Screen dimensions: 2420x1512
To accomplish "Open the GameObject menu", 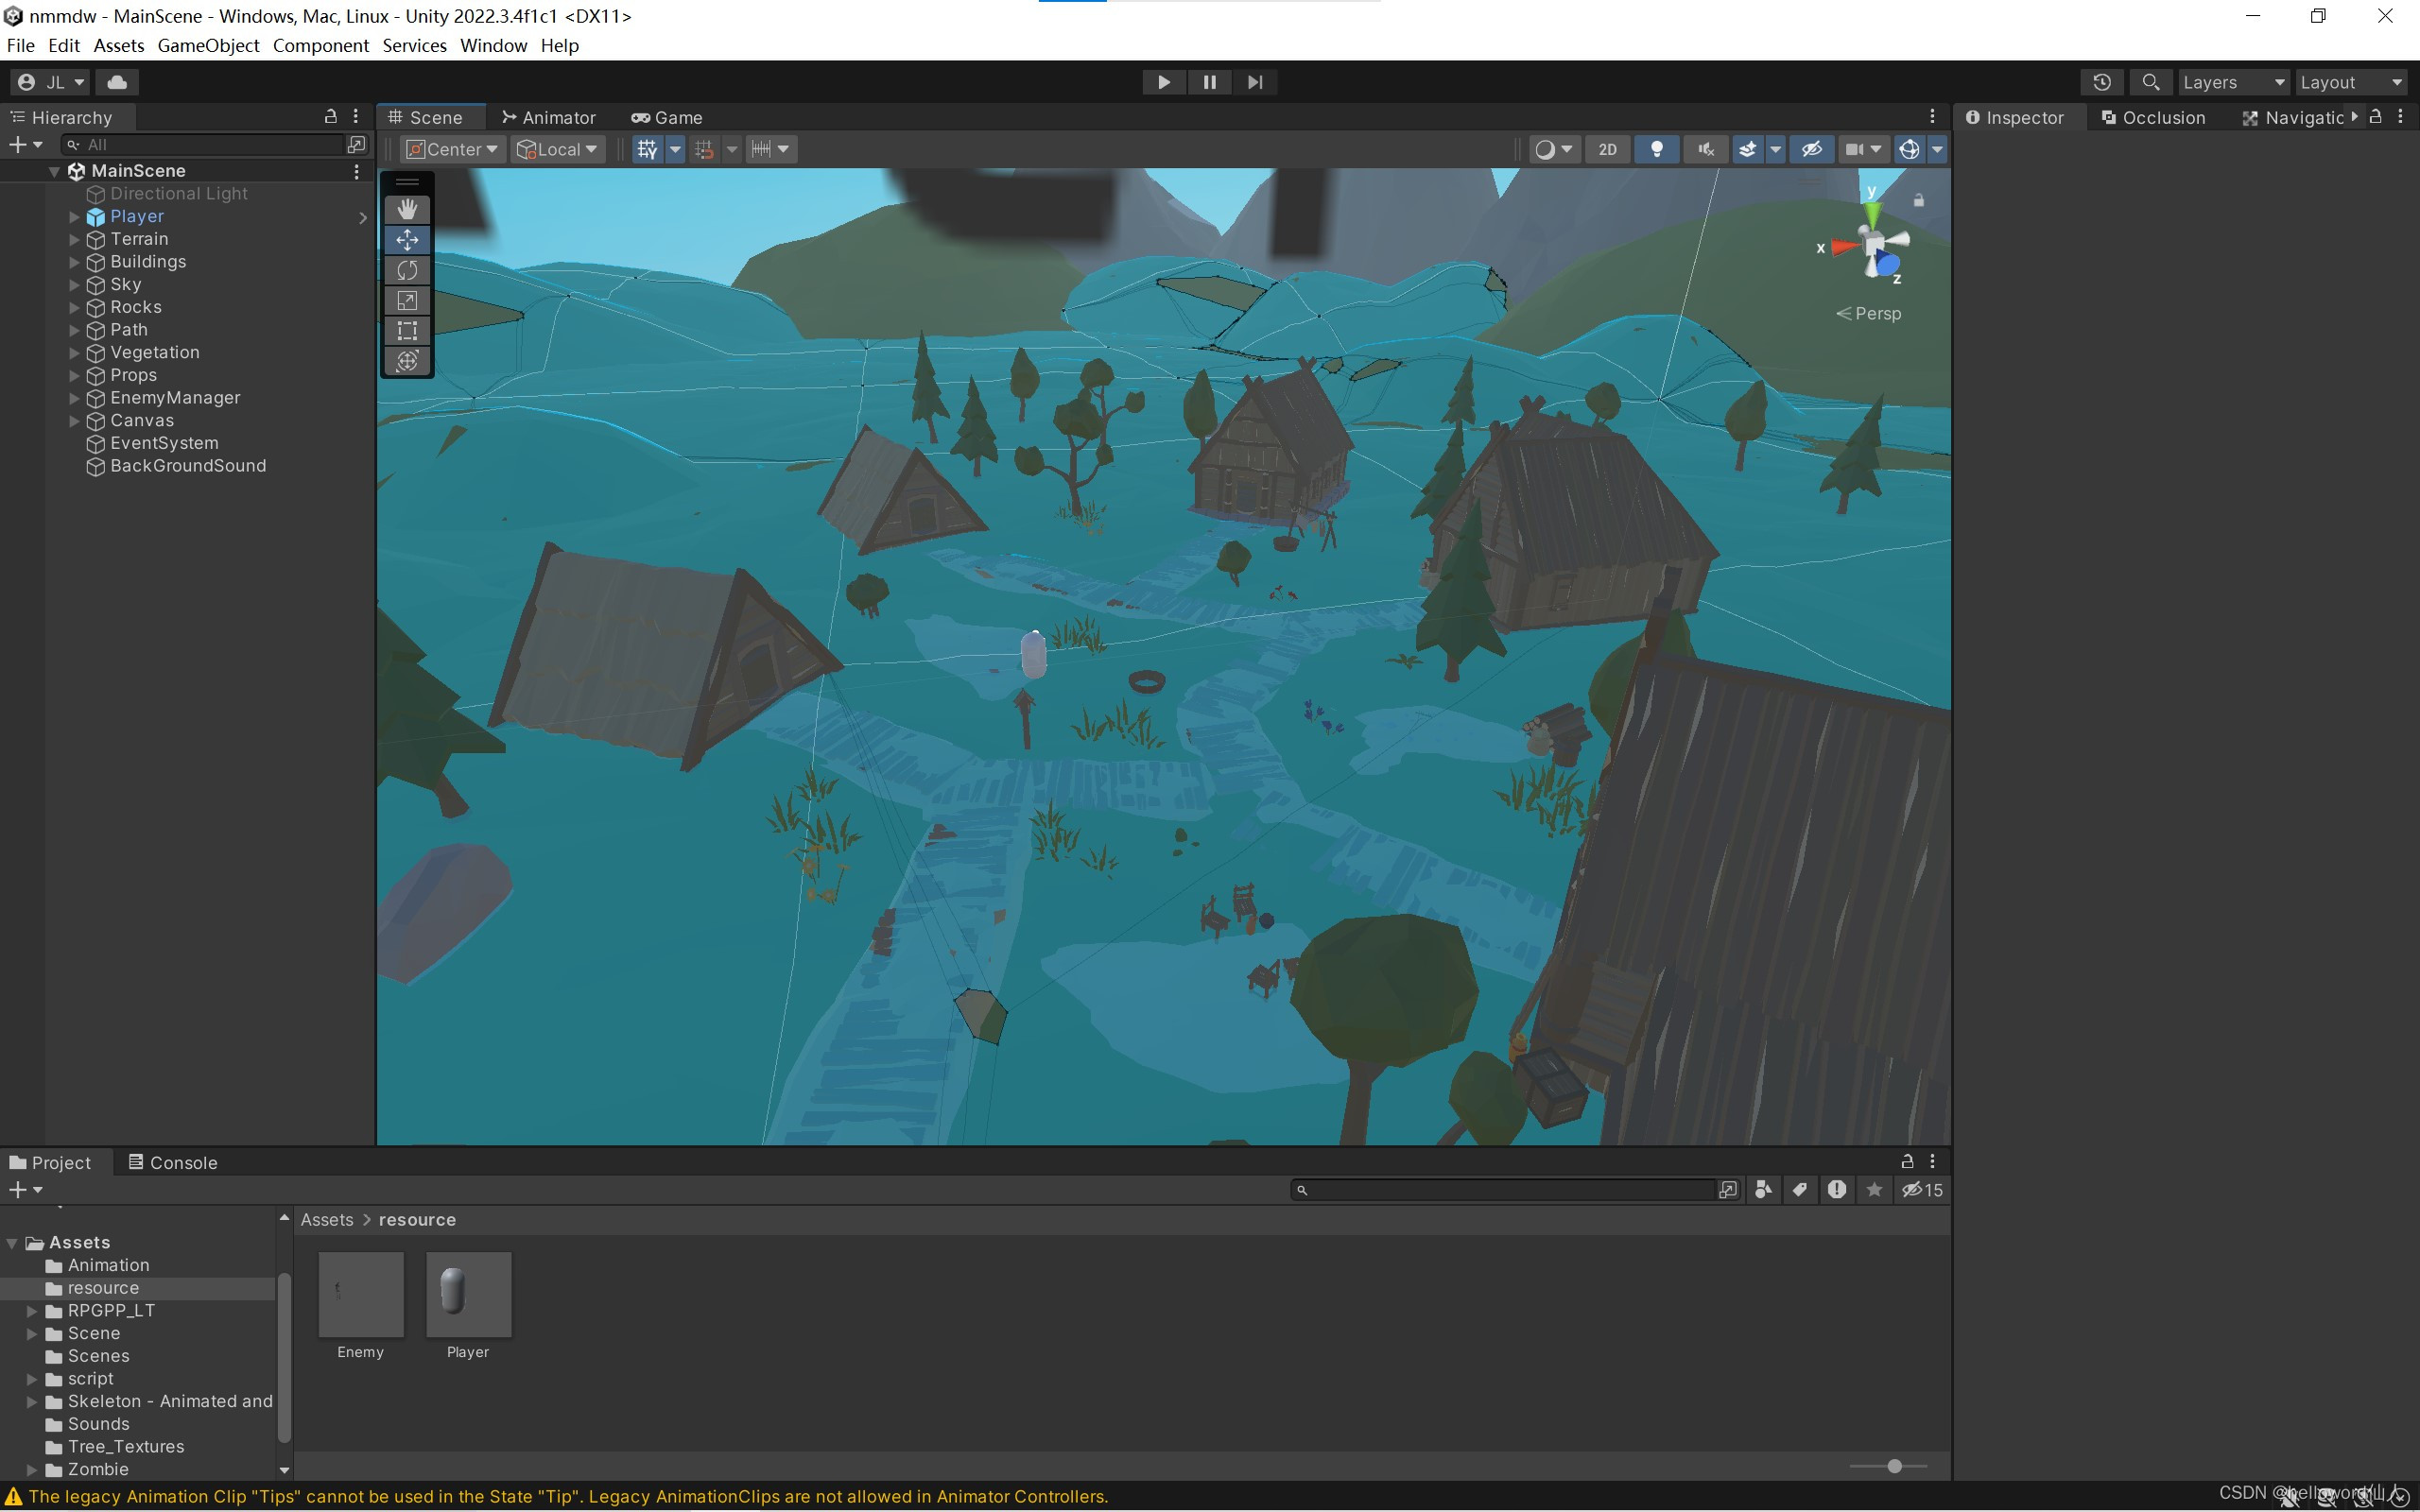I will (208, 45).
